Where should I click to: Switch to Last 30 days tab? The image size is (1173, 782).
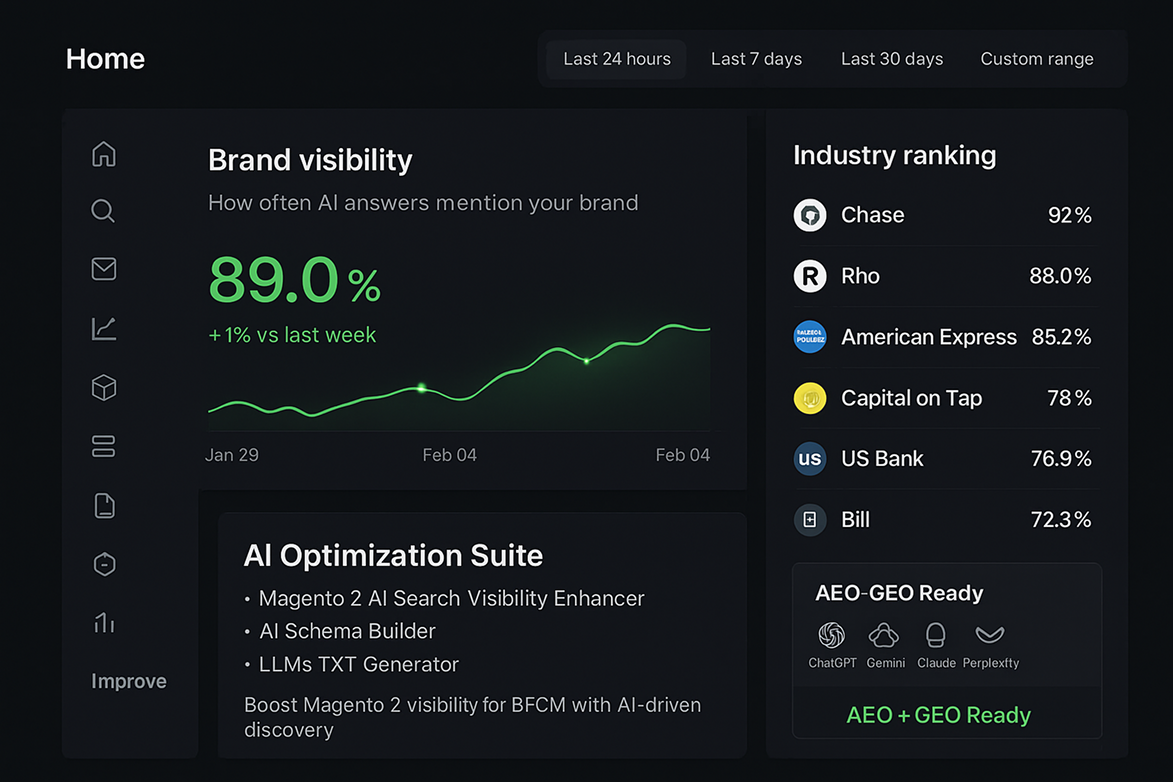[x=892, y=59]
